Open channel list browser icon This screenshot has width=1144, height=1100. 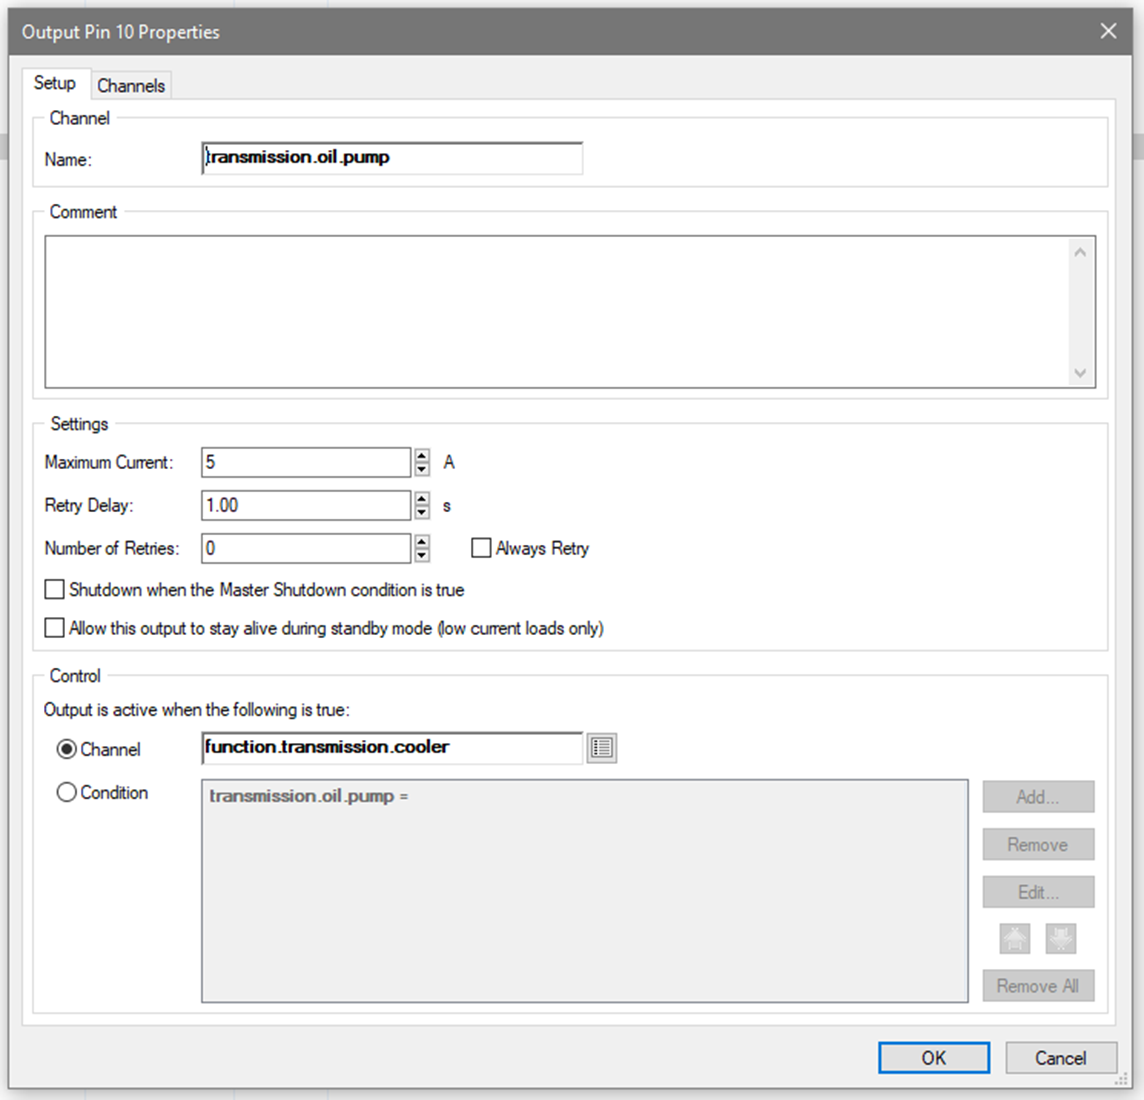(x=601, y=748)
